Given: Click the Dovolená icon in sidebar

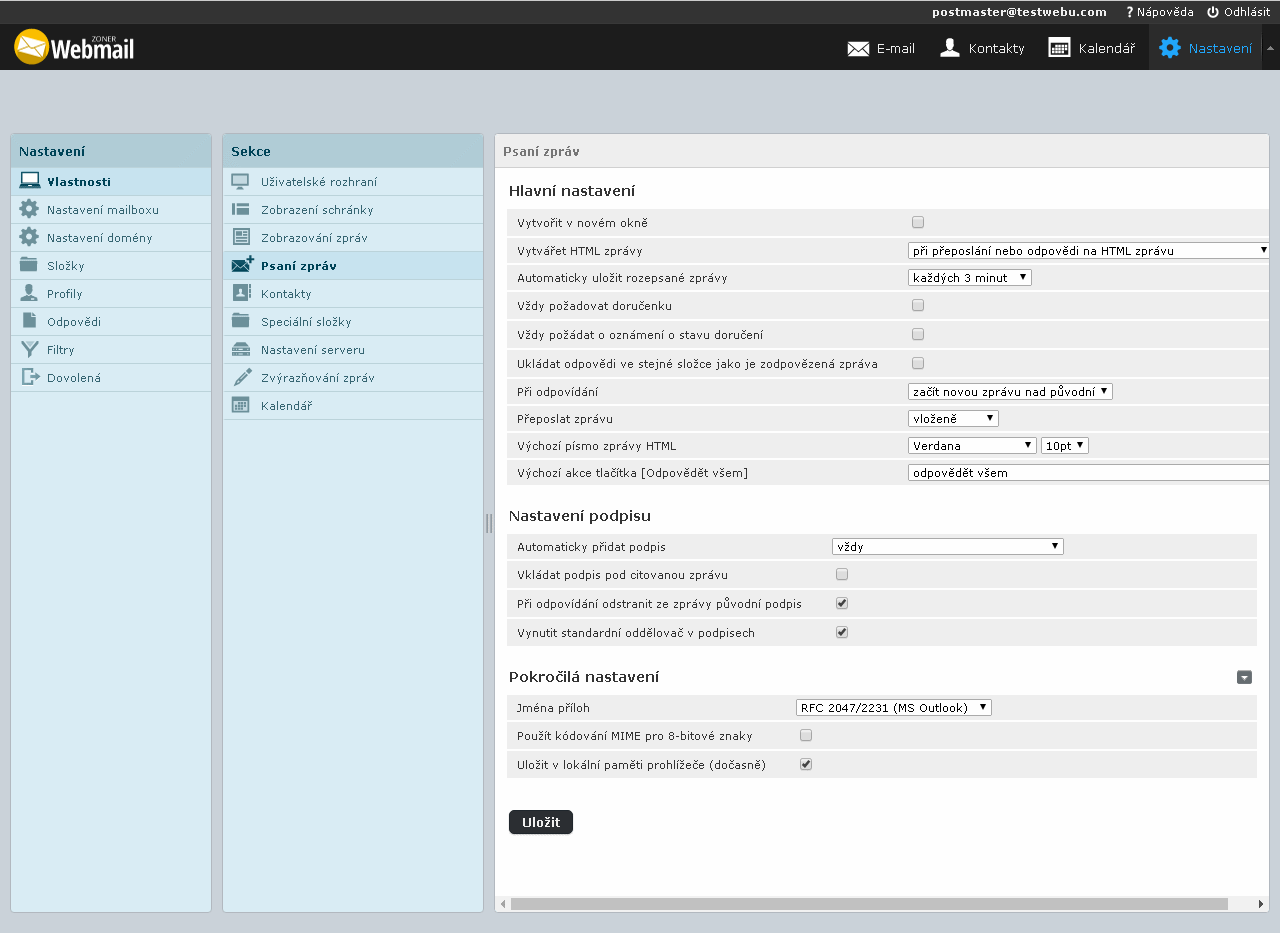Looking at the screenshot, I should 29,377.
